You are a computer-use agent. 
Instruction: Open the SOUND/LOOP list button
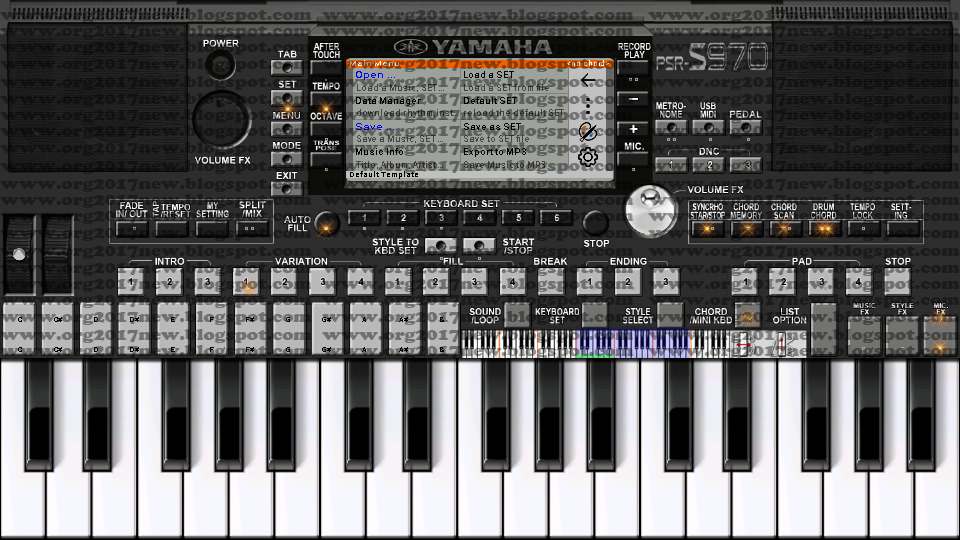click(x=517, y=315)
